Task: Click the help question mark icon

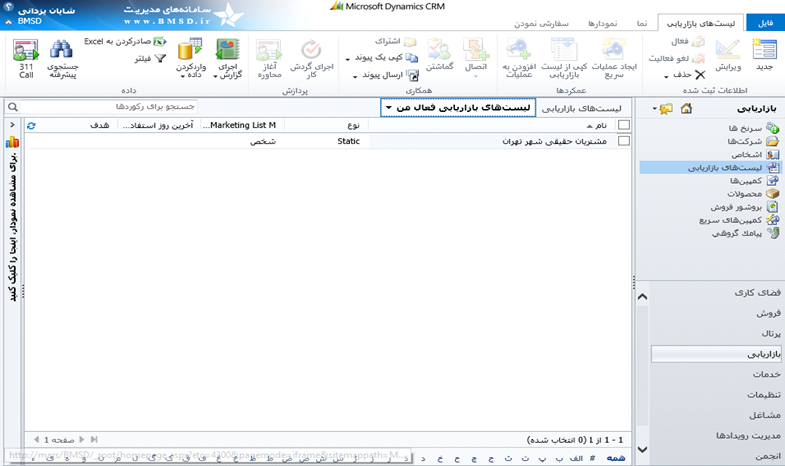Action: pyautogui.click(x=9, y=7)
